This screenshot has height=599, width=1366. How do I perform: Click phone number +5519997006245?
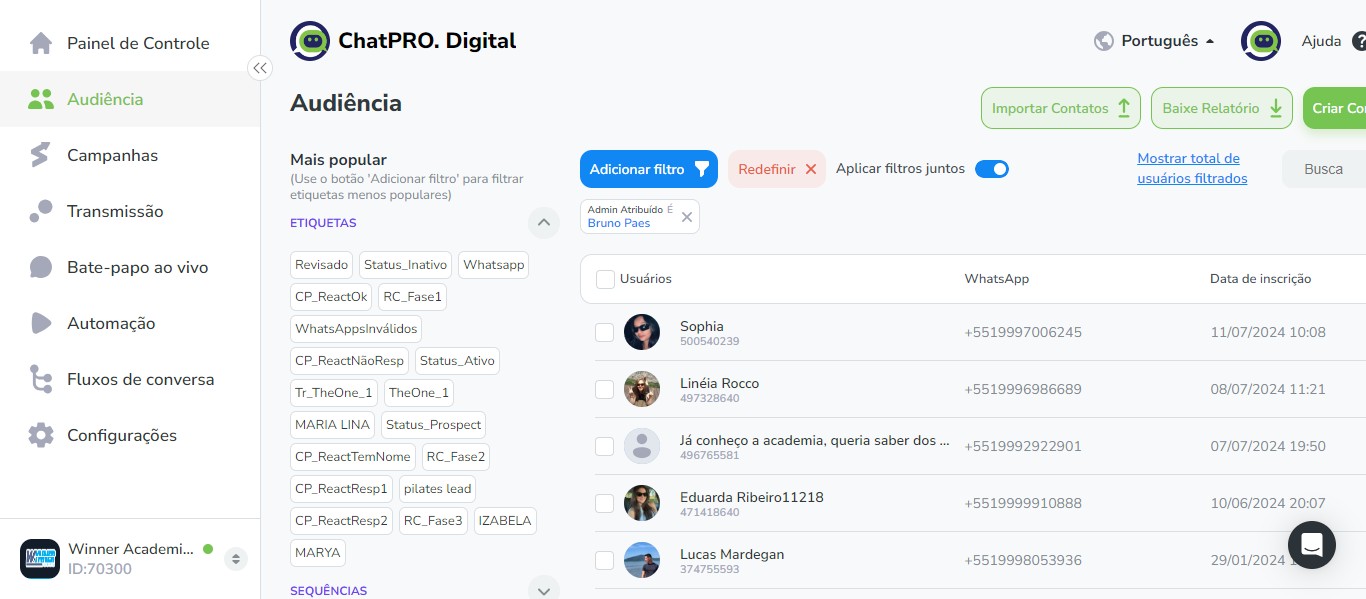point(1023,332)
